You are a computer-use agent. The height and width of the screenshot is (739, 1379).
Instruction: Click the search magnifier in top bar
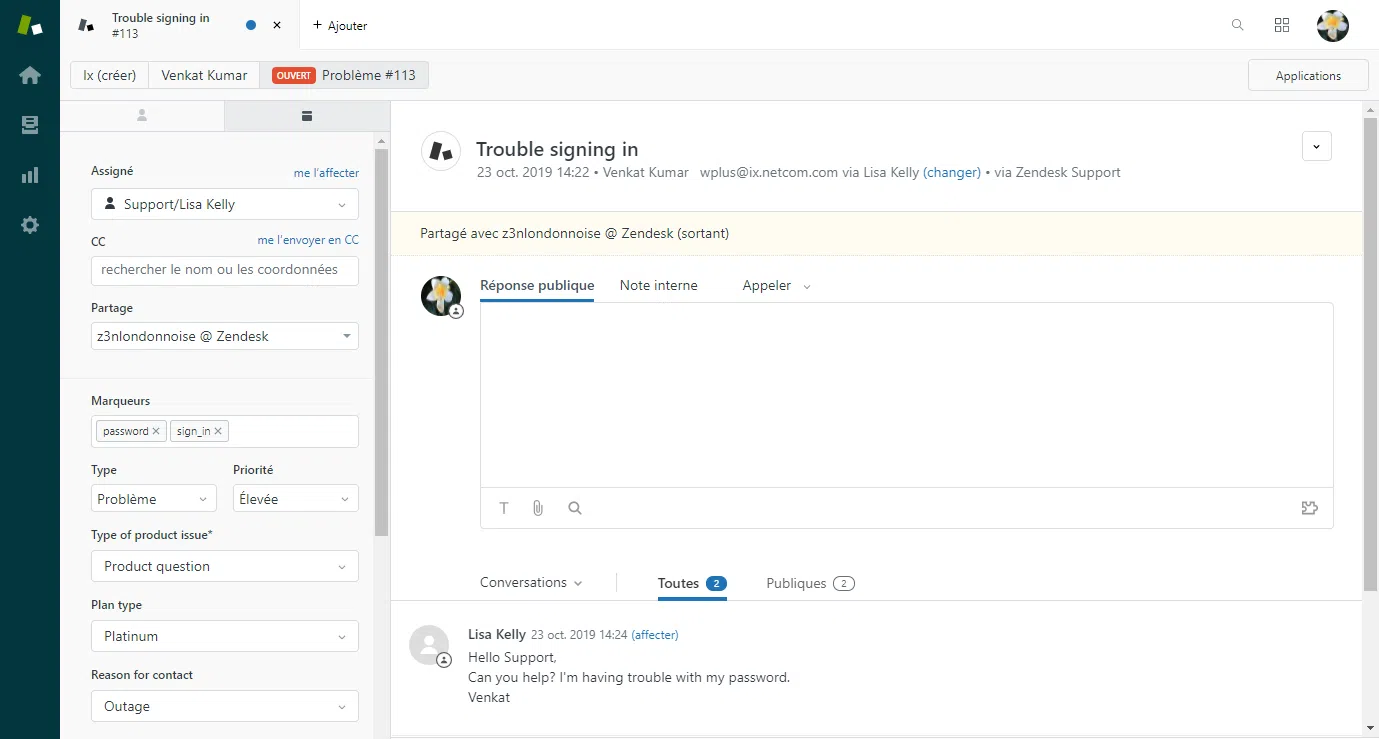tap(1238, 25)
